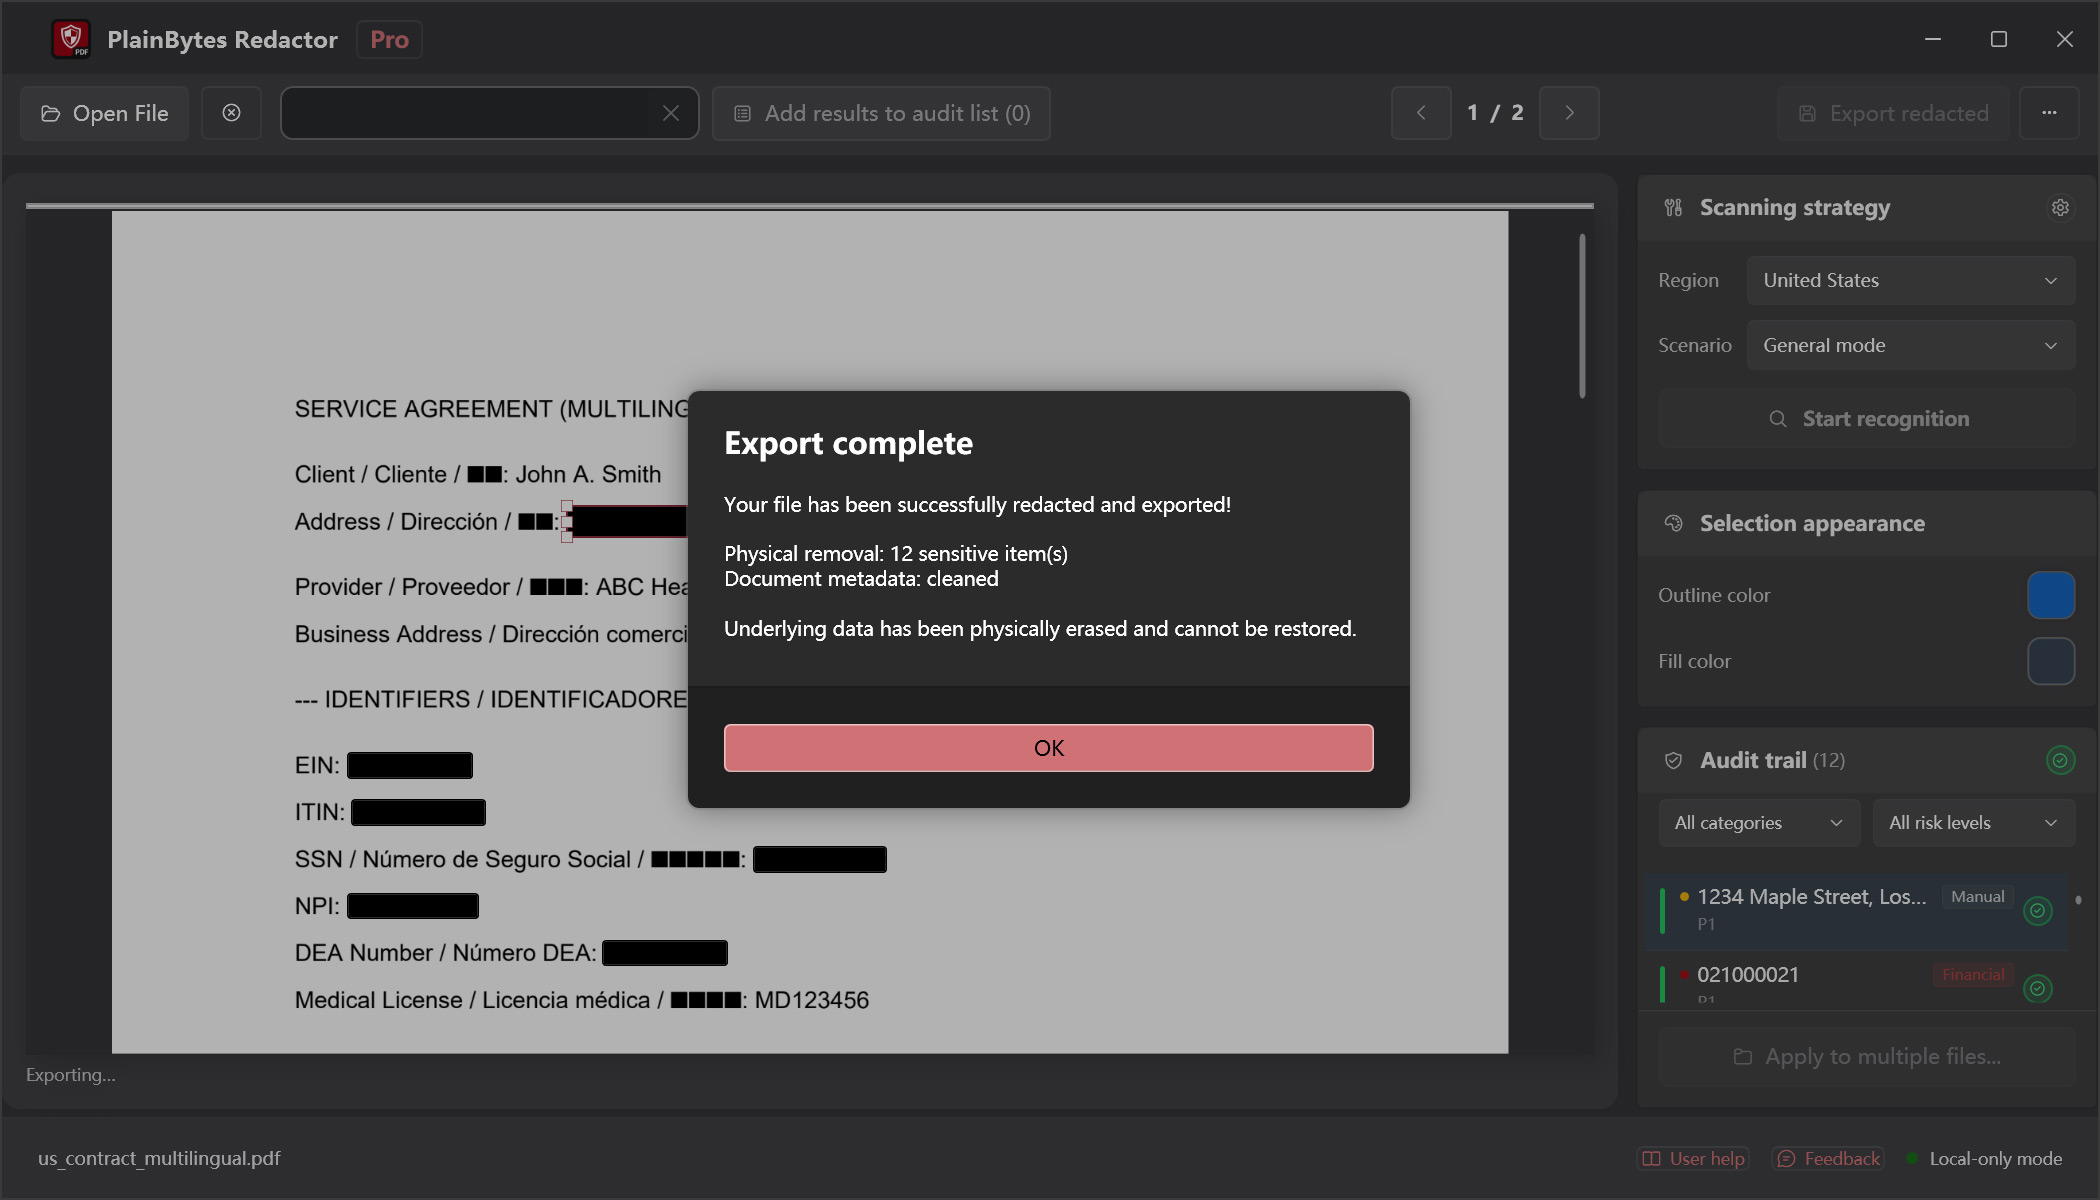Open User help link
Viewport: 2100px width, 1200px height.
[1693, 1158]
